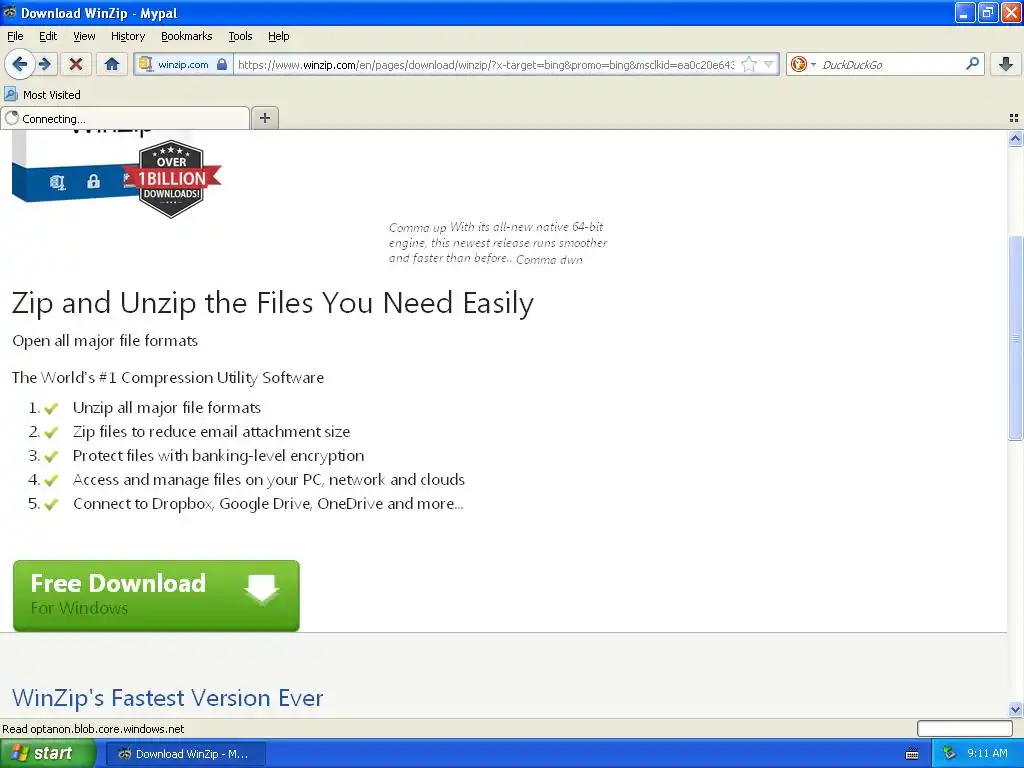Viewport: 1024px width, 768px height.
Task: Open the Edit menu
Action: click(x=48, y=36)
